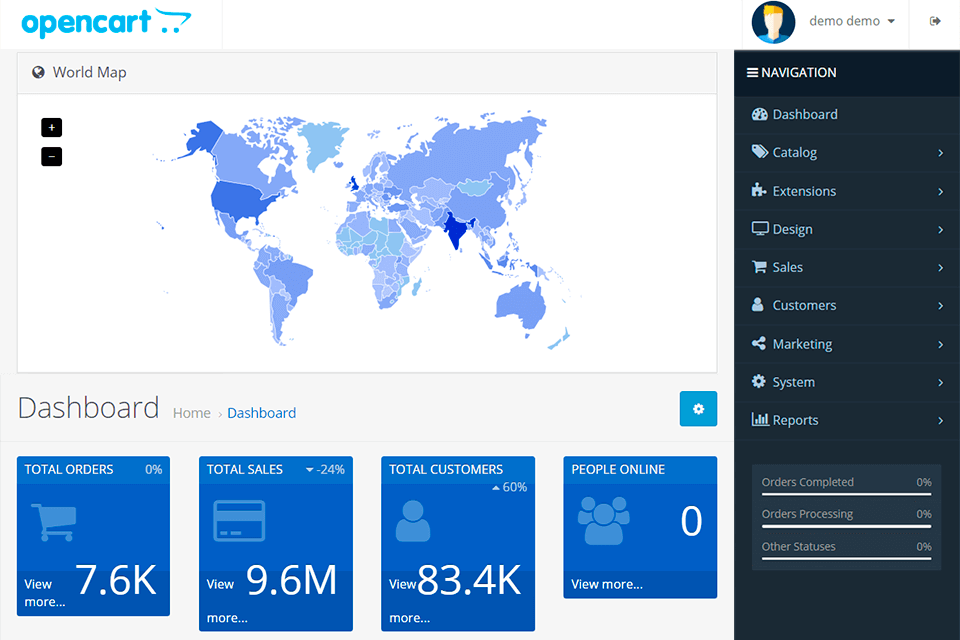Click the Home breadcrumb link
This screenshot has height=640, width=960.
[191, 413]
